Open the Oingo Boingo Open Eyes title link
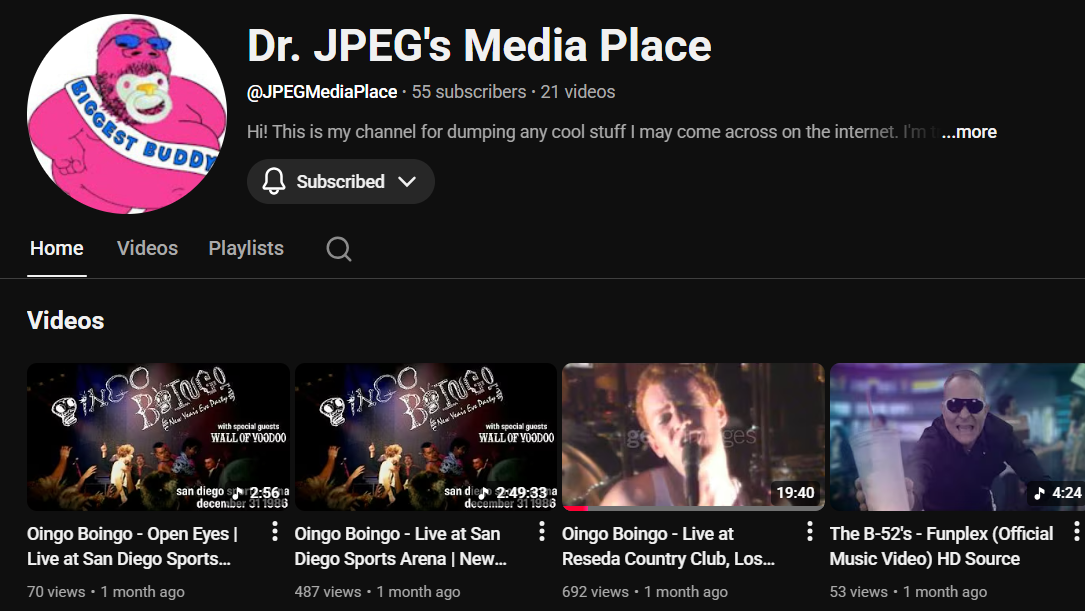 pos(132,546)
